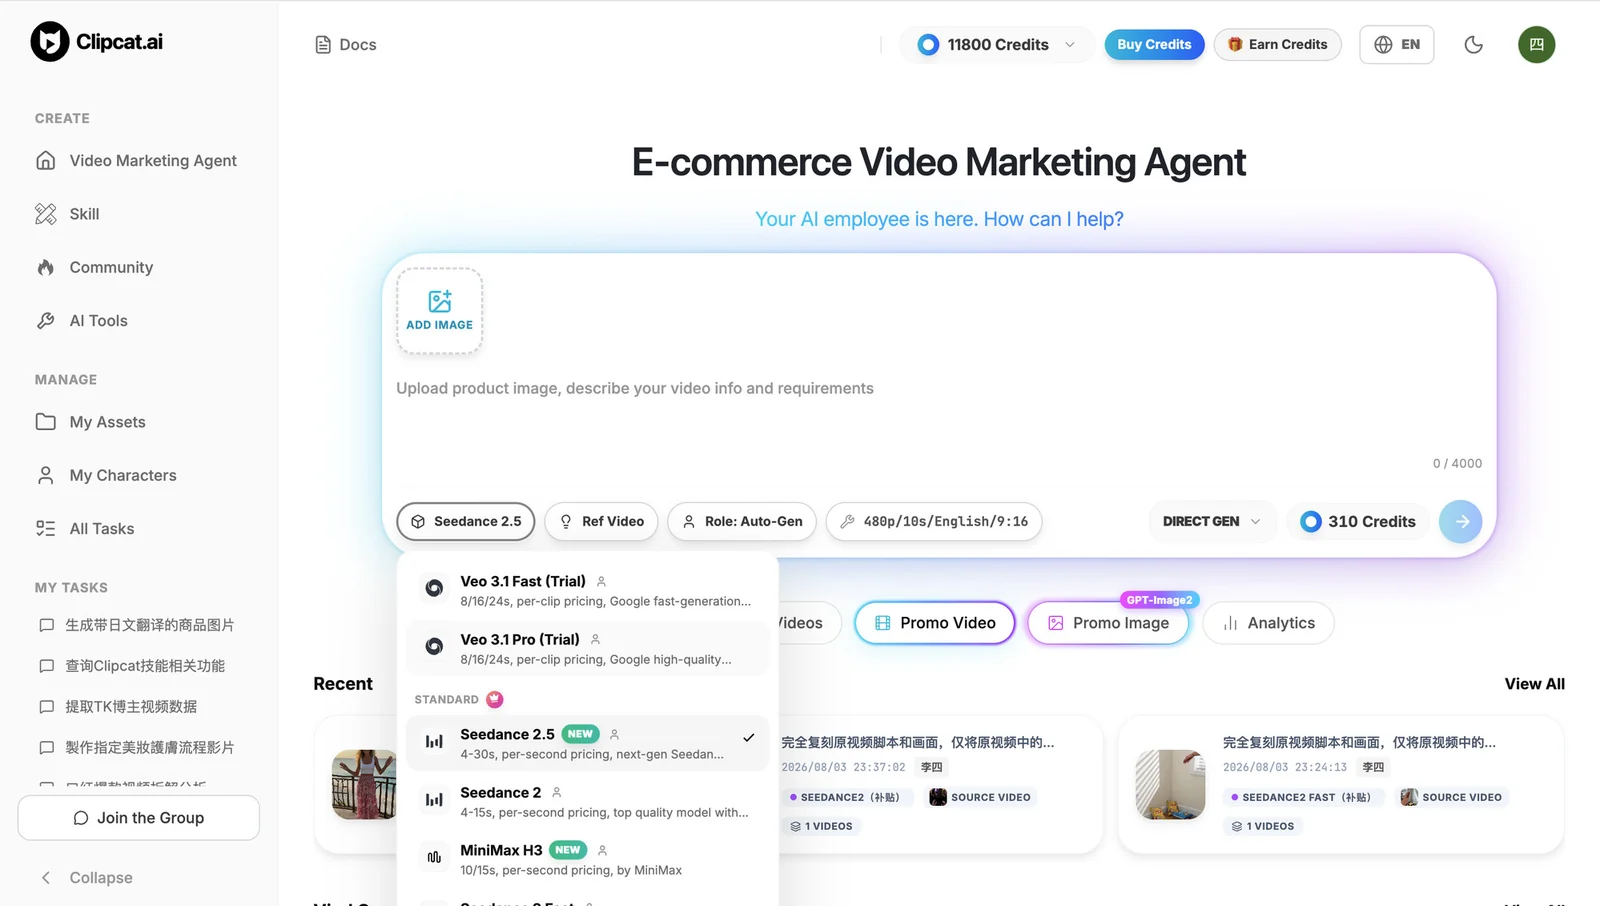Click the STANDARD crown badge icon

click(495, 700)
